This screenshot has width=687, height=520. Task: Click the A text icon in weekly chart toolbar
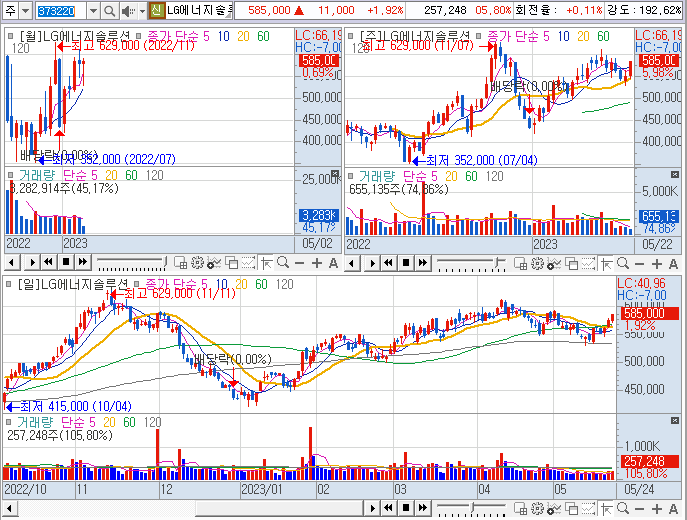[x=673, y=263]
